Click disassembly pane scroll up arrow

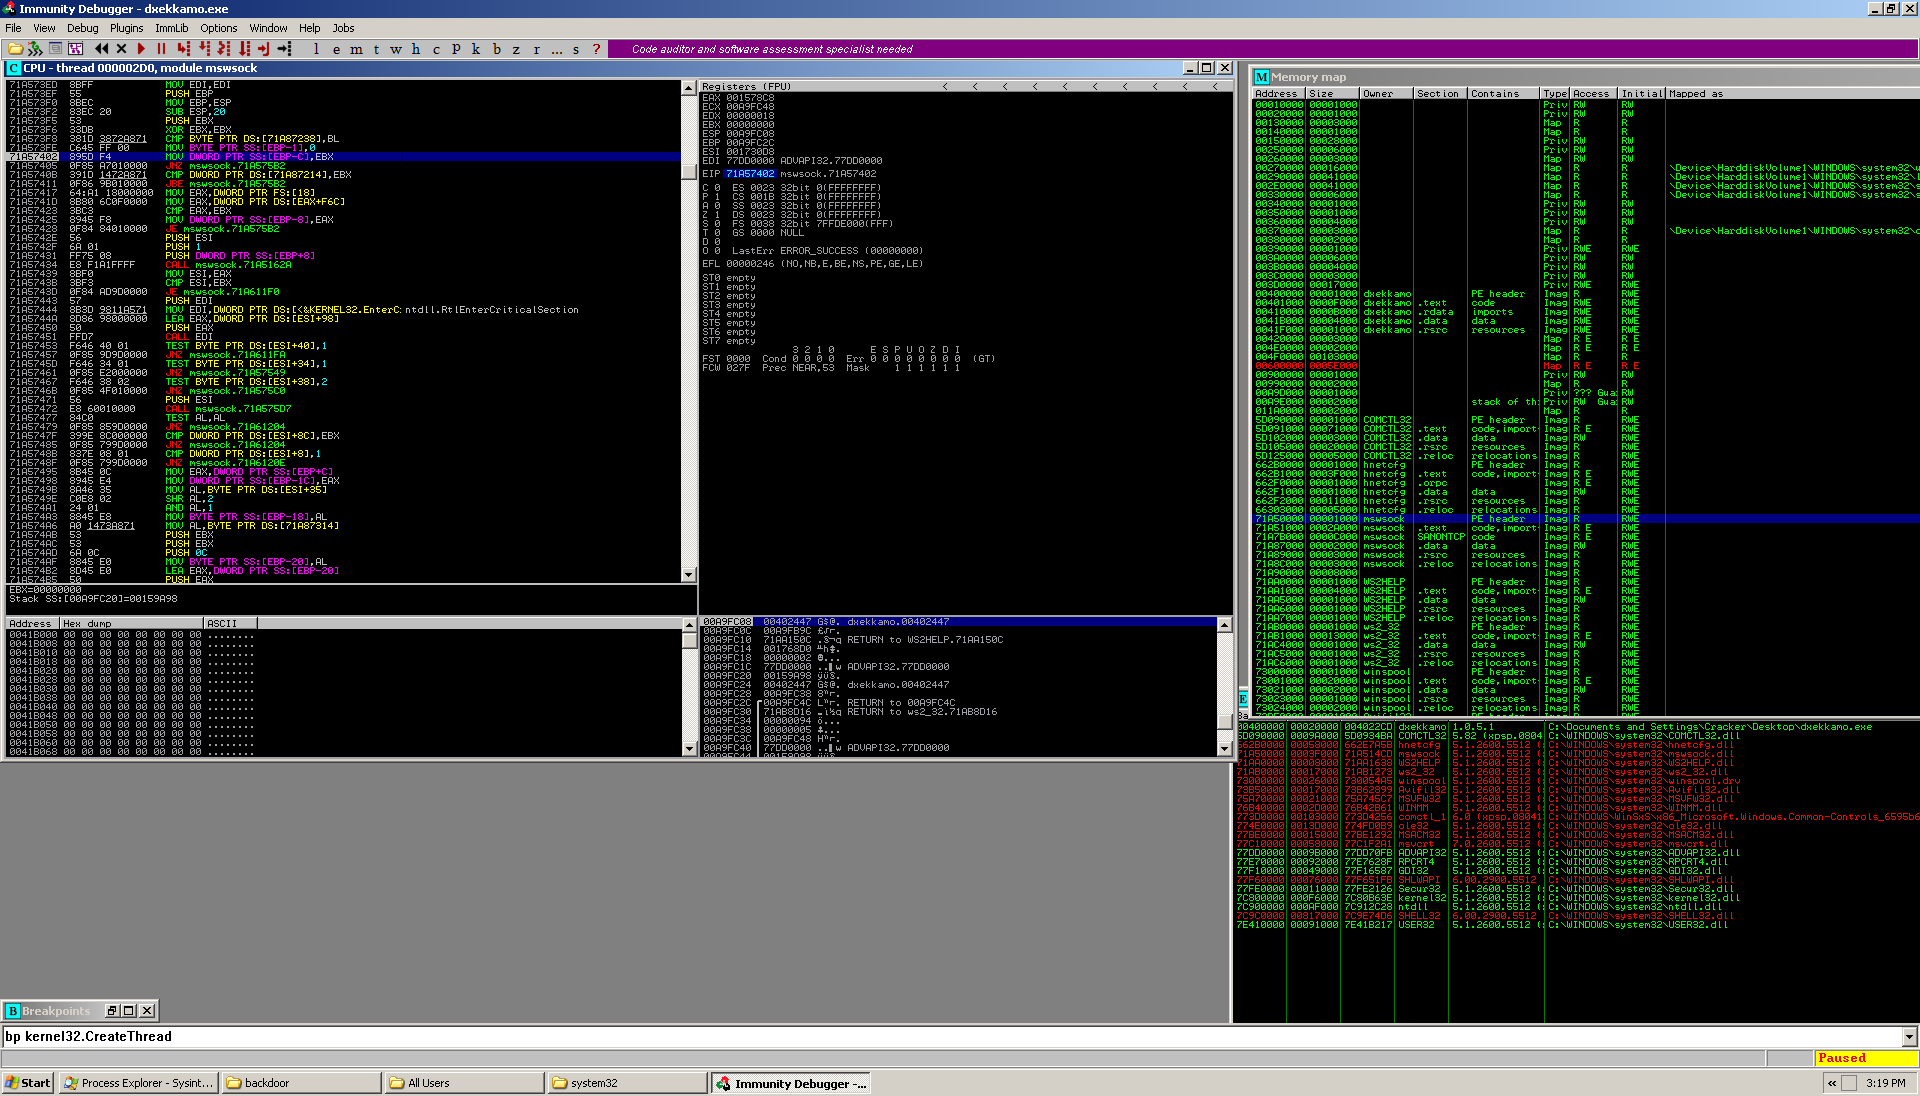tap(688, 88)
